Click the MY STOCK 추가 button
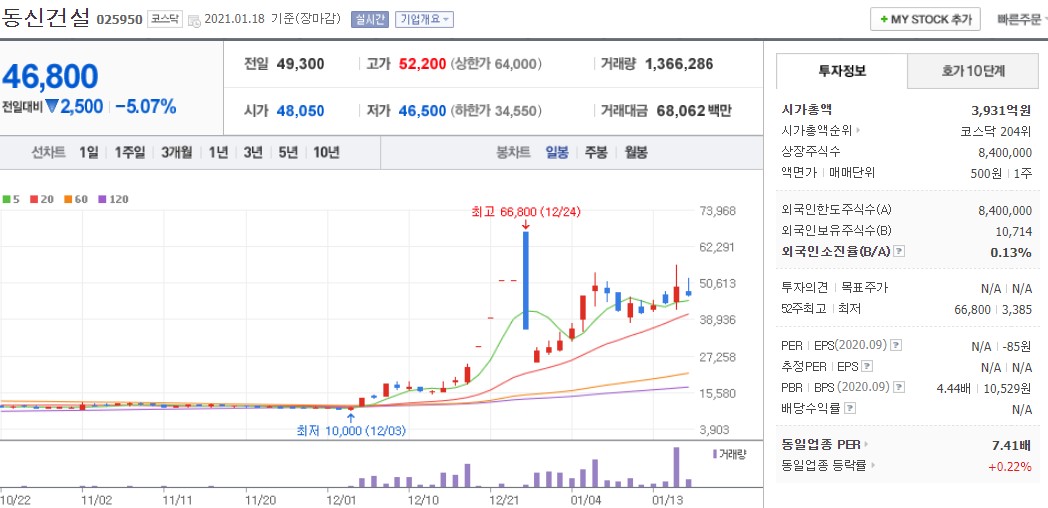 click(925, 19)
